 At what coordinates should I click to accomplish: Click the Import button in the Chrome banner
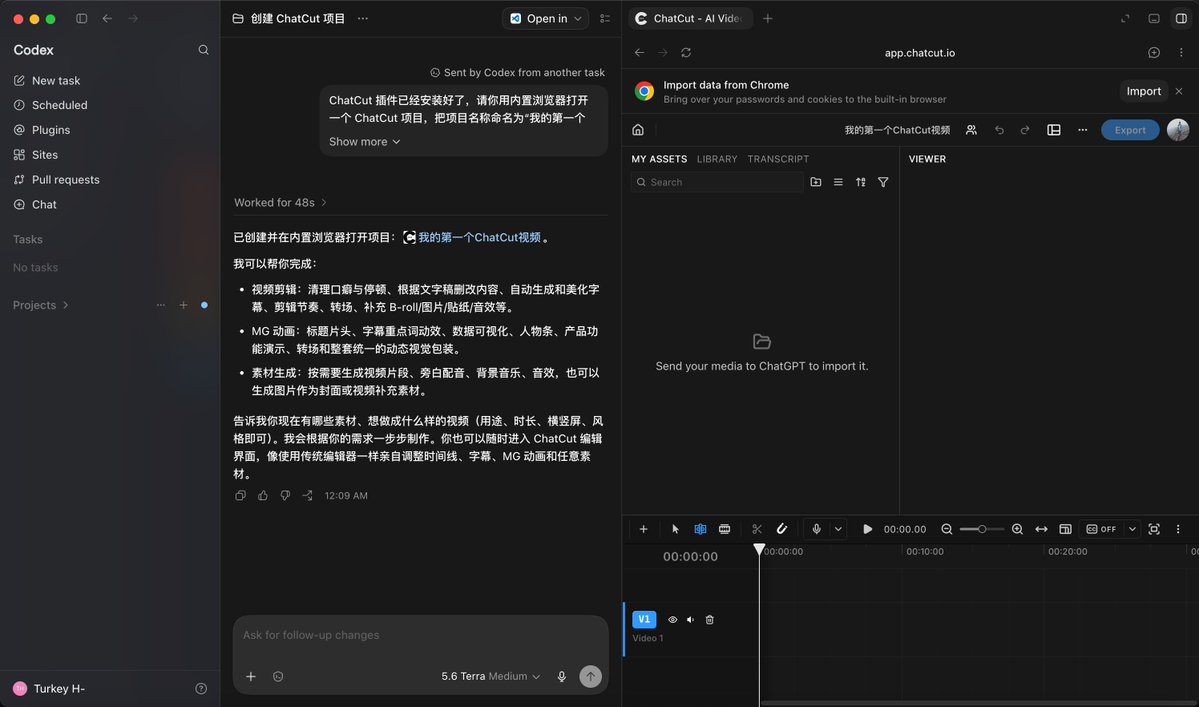tap(1143, 91)
